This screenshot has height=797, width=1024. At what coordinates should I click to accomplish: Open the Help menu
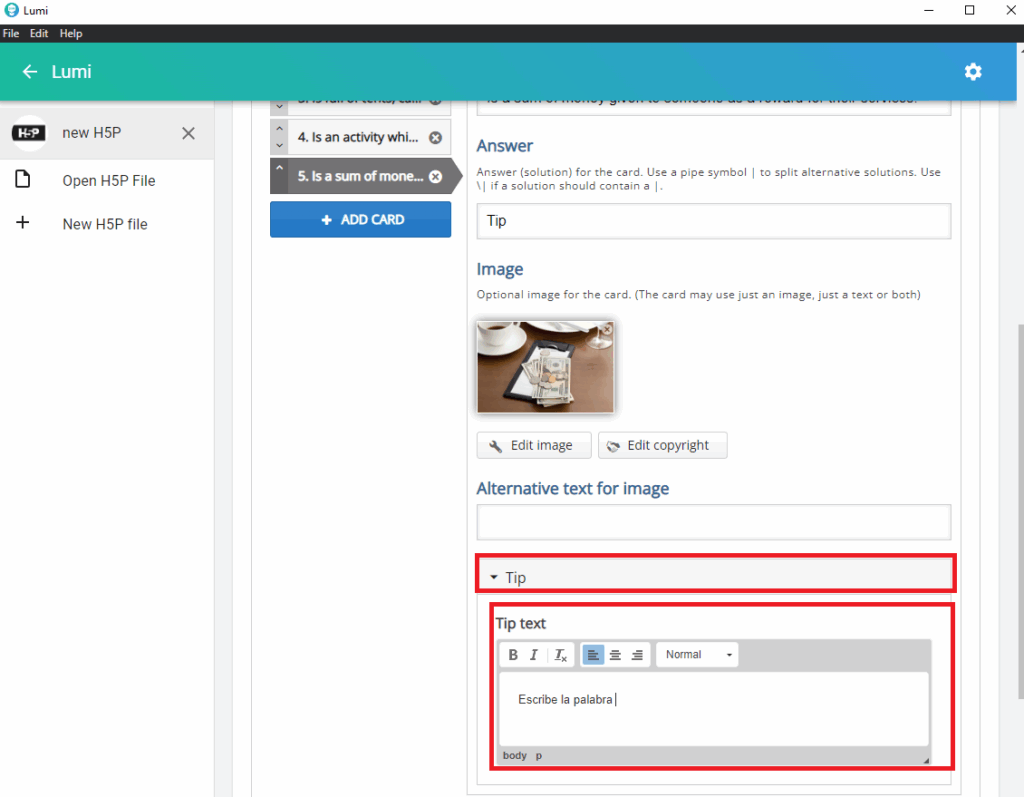tap(71, 33)
